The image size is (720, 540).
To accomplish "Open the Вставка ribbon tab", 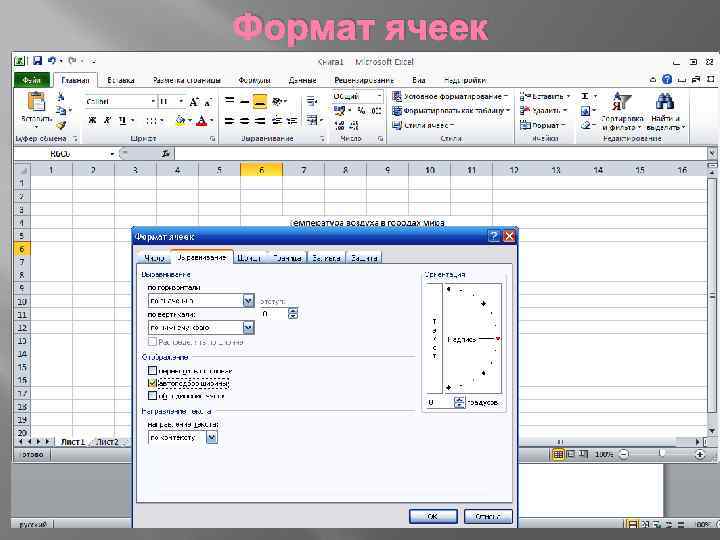I will (x=121, y=80).
